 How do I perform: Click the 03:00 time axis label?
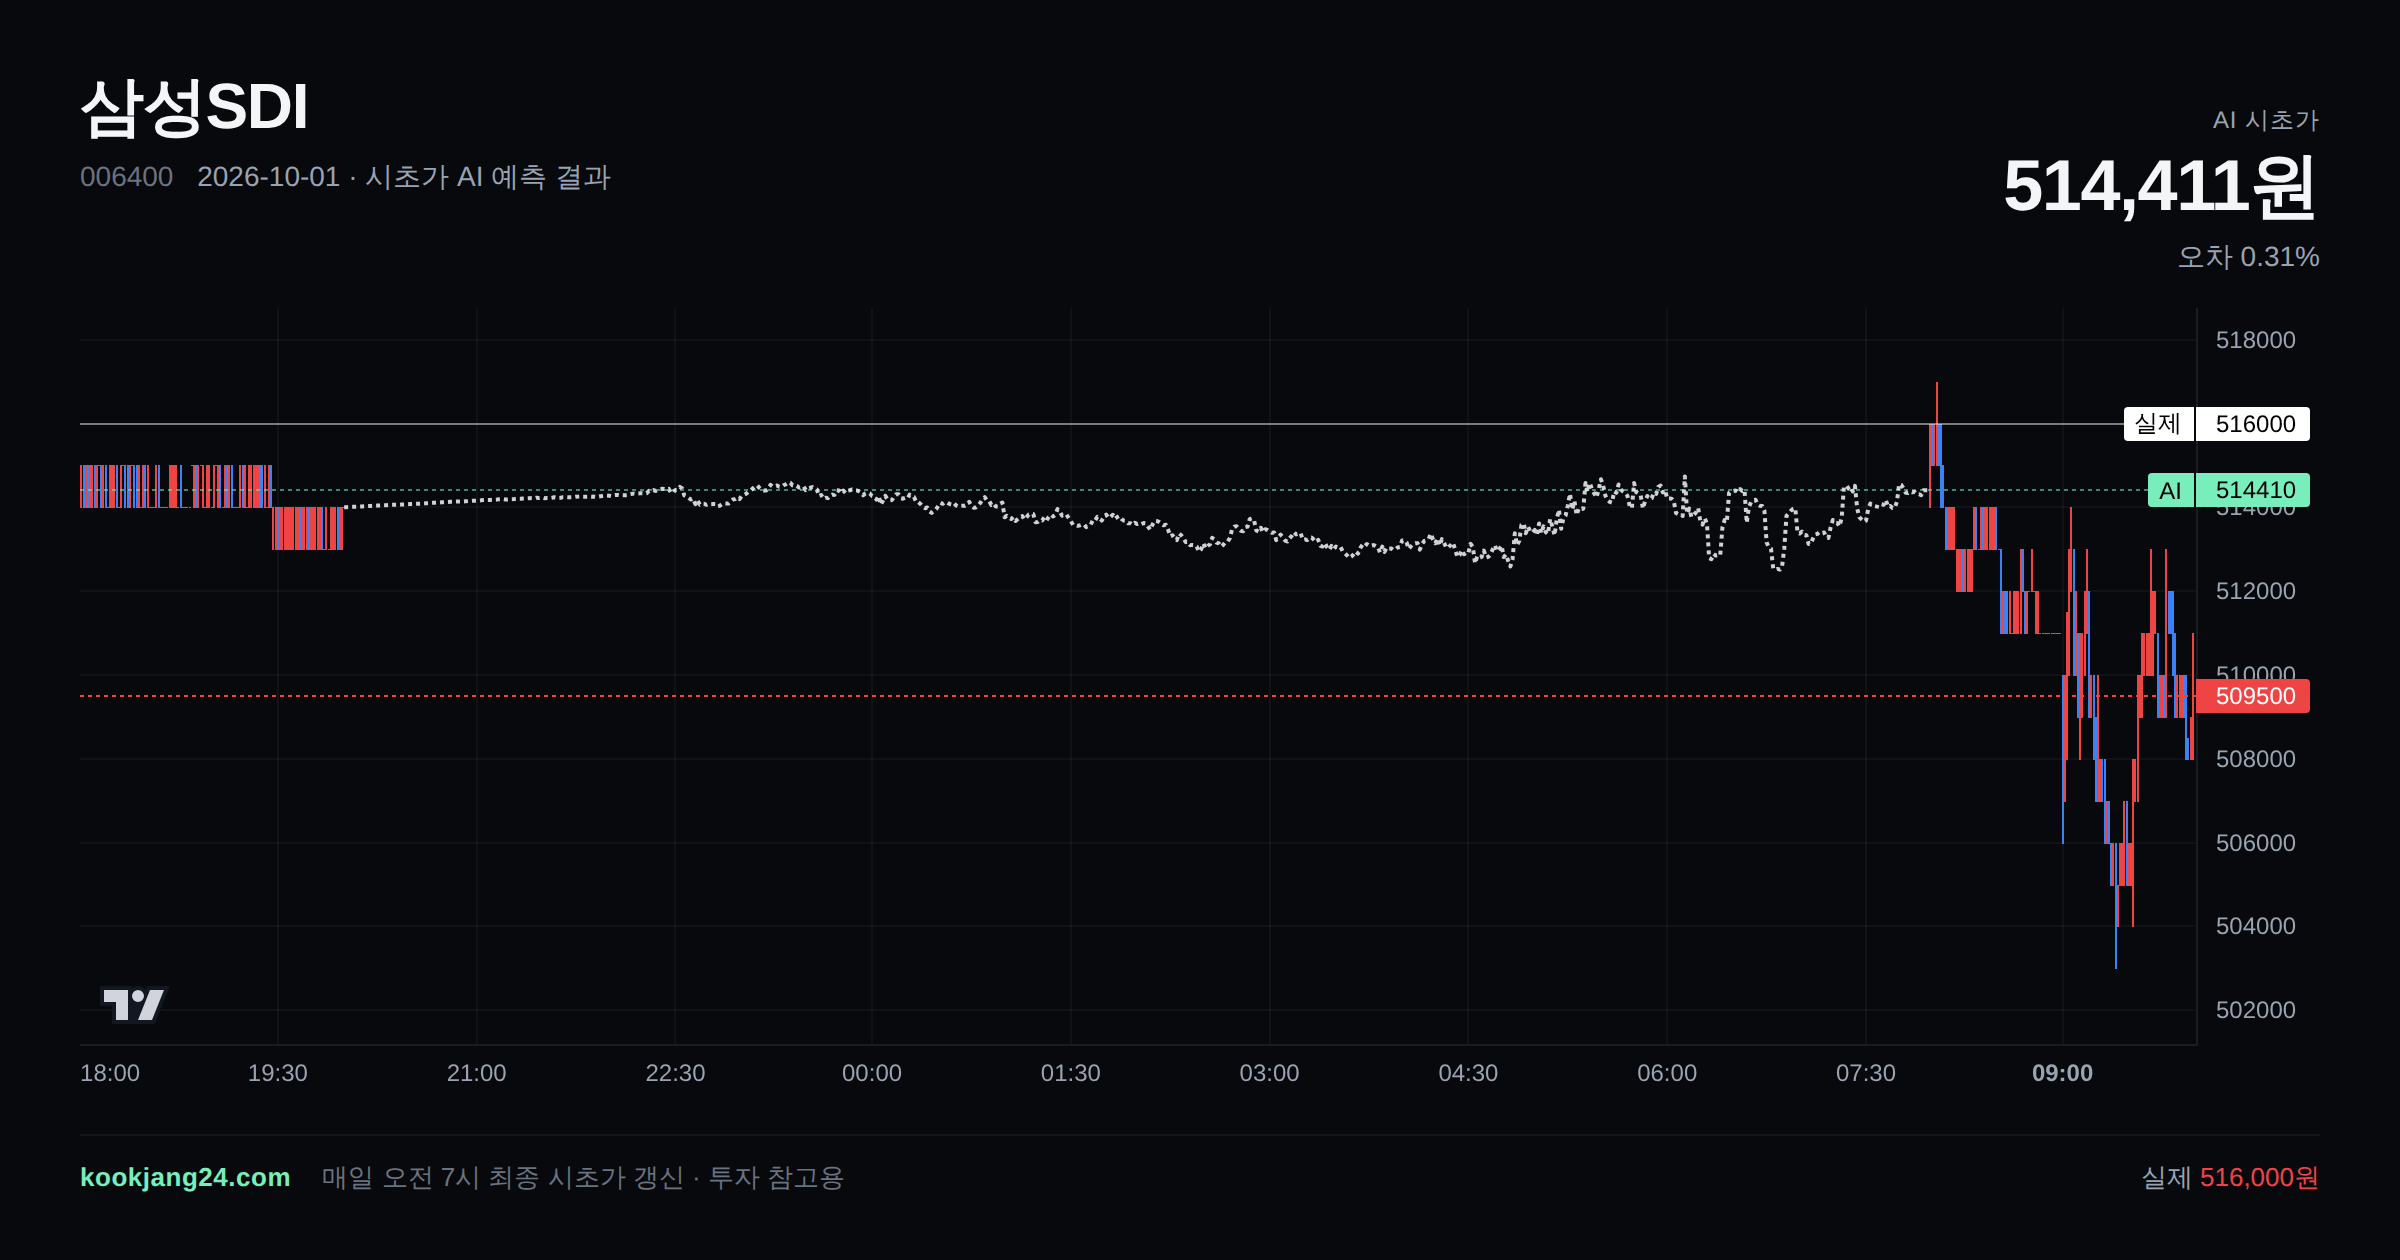1269,1073
